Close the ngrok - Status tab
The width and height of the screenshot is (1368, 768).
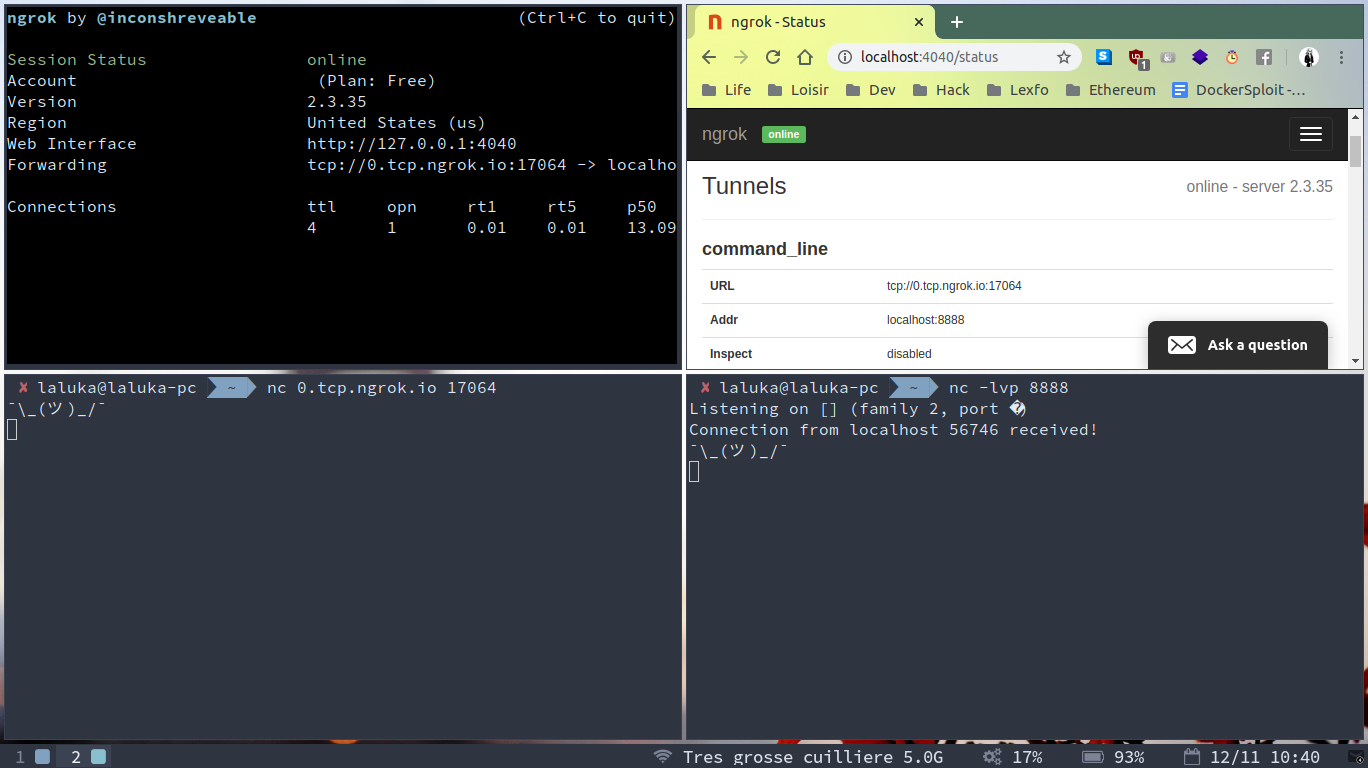tap(918, 21)
